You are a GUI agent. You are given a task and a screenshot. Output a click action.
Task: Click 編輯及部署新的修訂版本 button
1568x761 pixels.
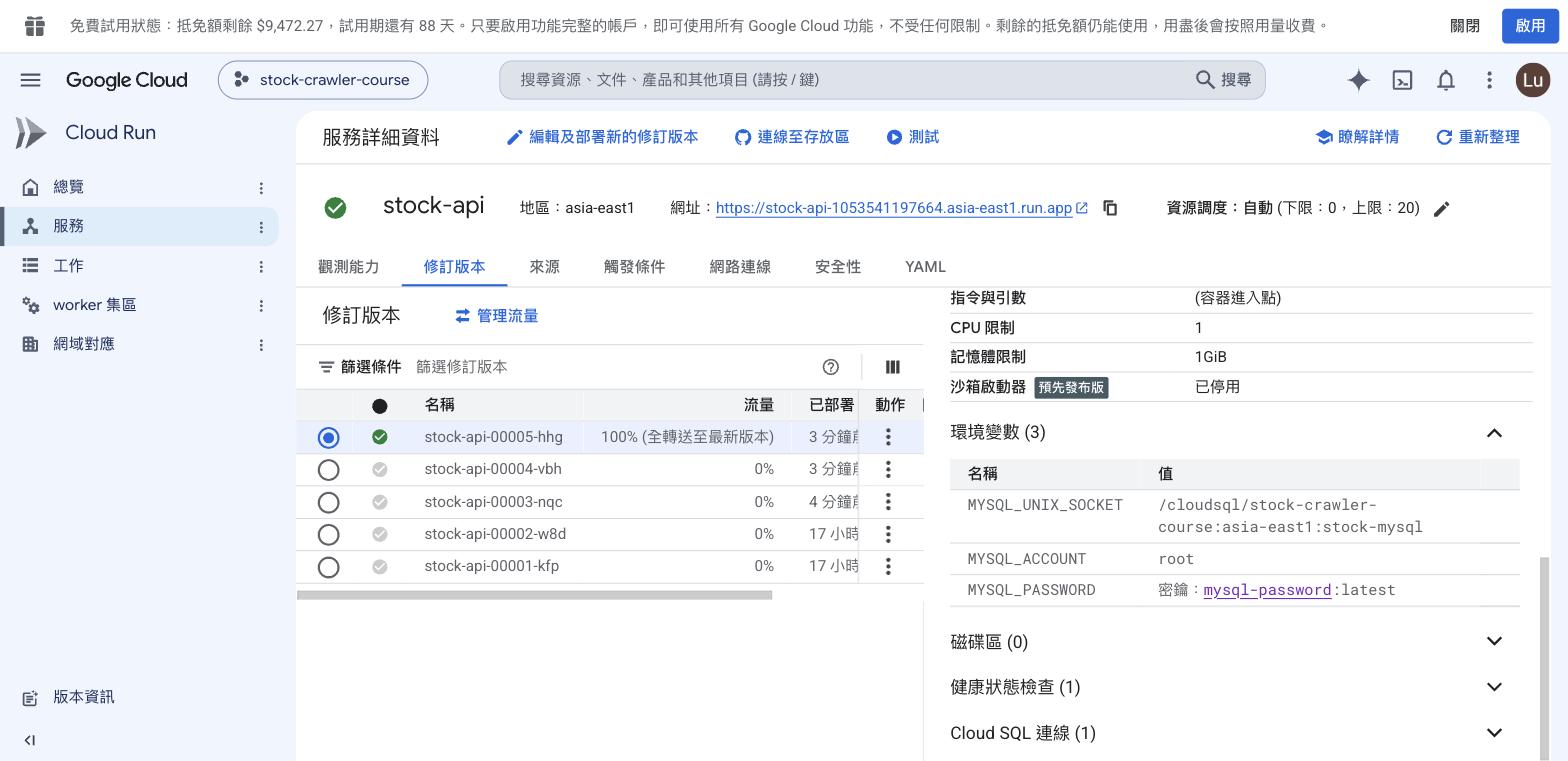(x=602, y=137)
